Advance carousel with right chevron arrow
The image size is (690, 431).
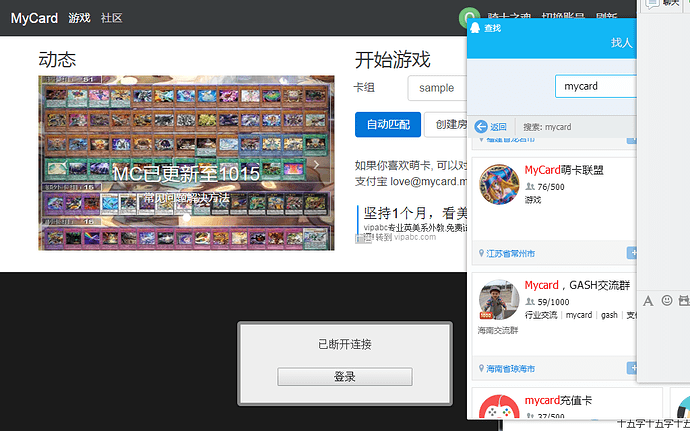316,165
